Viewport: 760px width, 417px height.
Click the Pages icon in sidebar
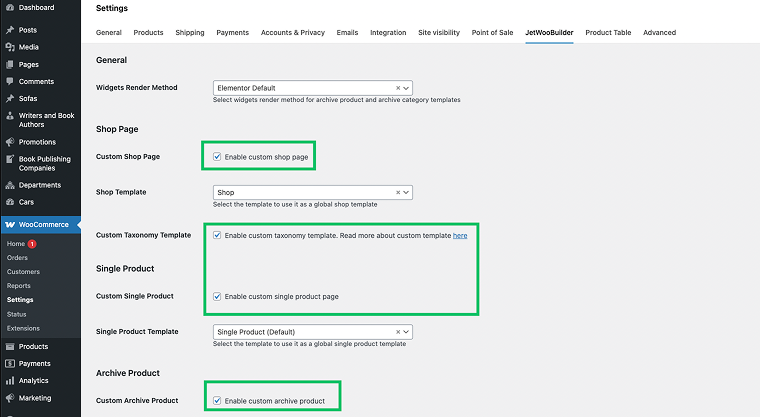click(10, 64)
